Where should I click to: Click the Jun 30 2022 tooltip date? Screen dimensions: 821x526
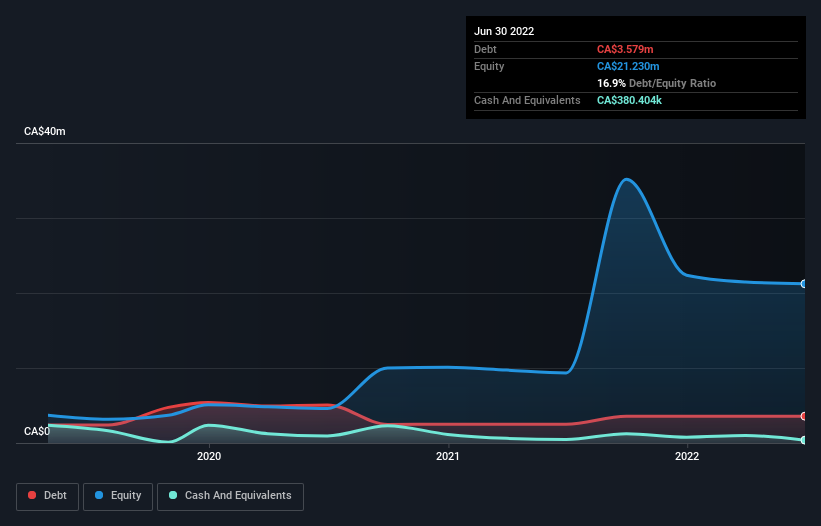(504, 31)
